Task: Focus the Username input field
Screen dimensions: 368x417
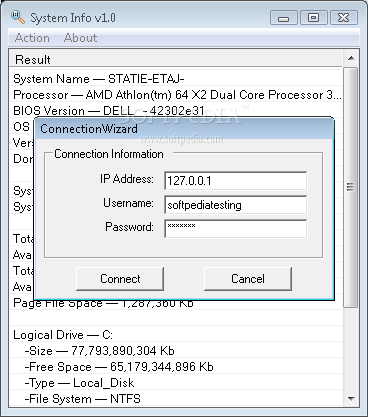Action: click(236, 205)
